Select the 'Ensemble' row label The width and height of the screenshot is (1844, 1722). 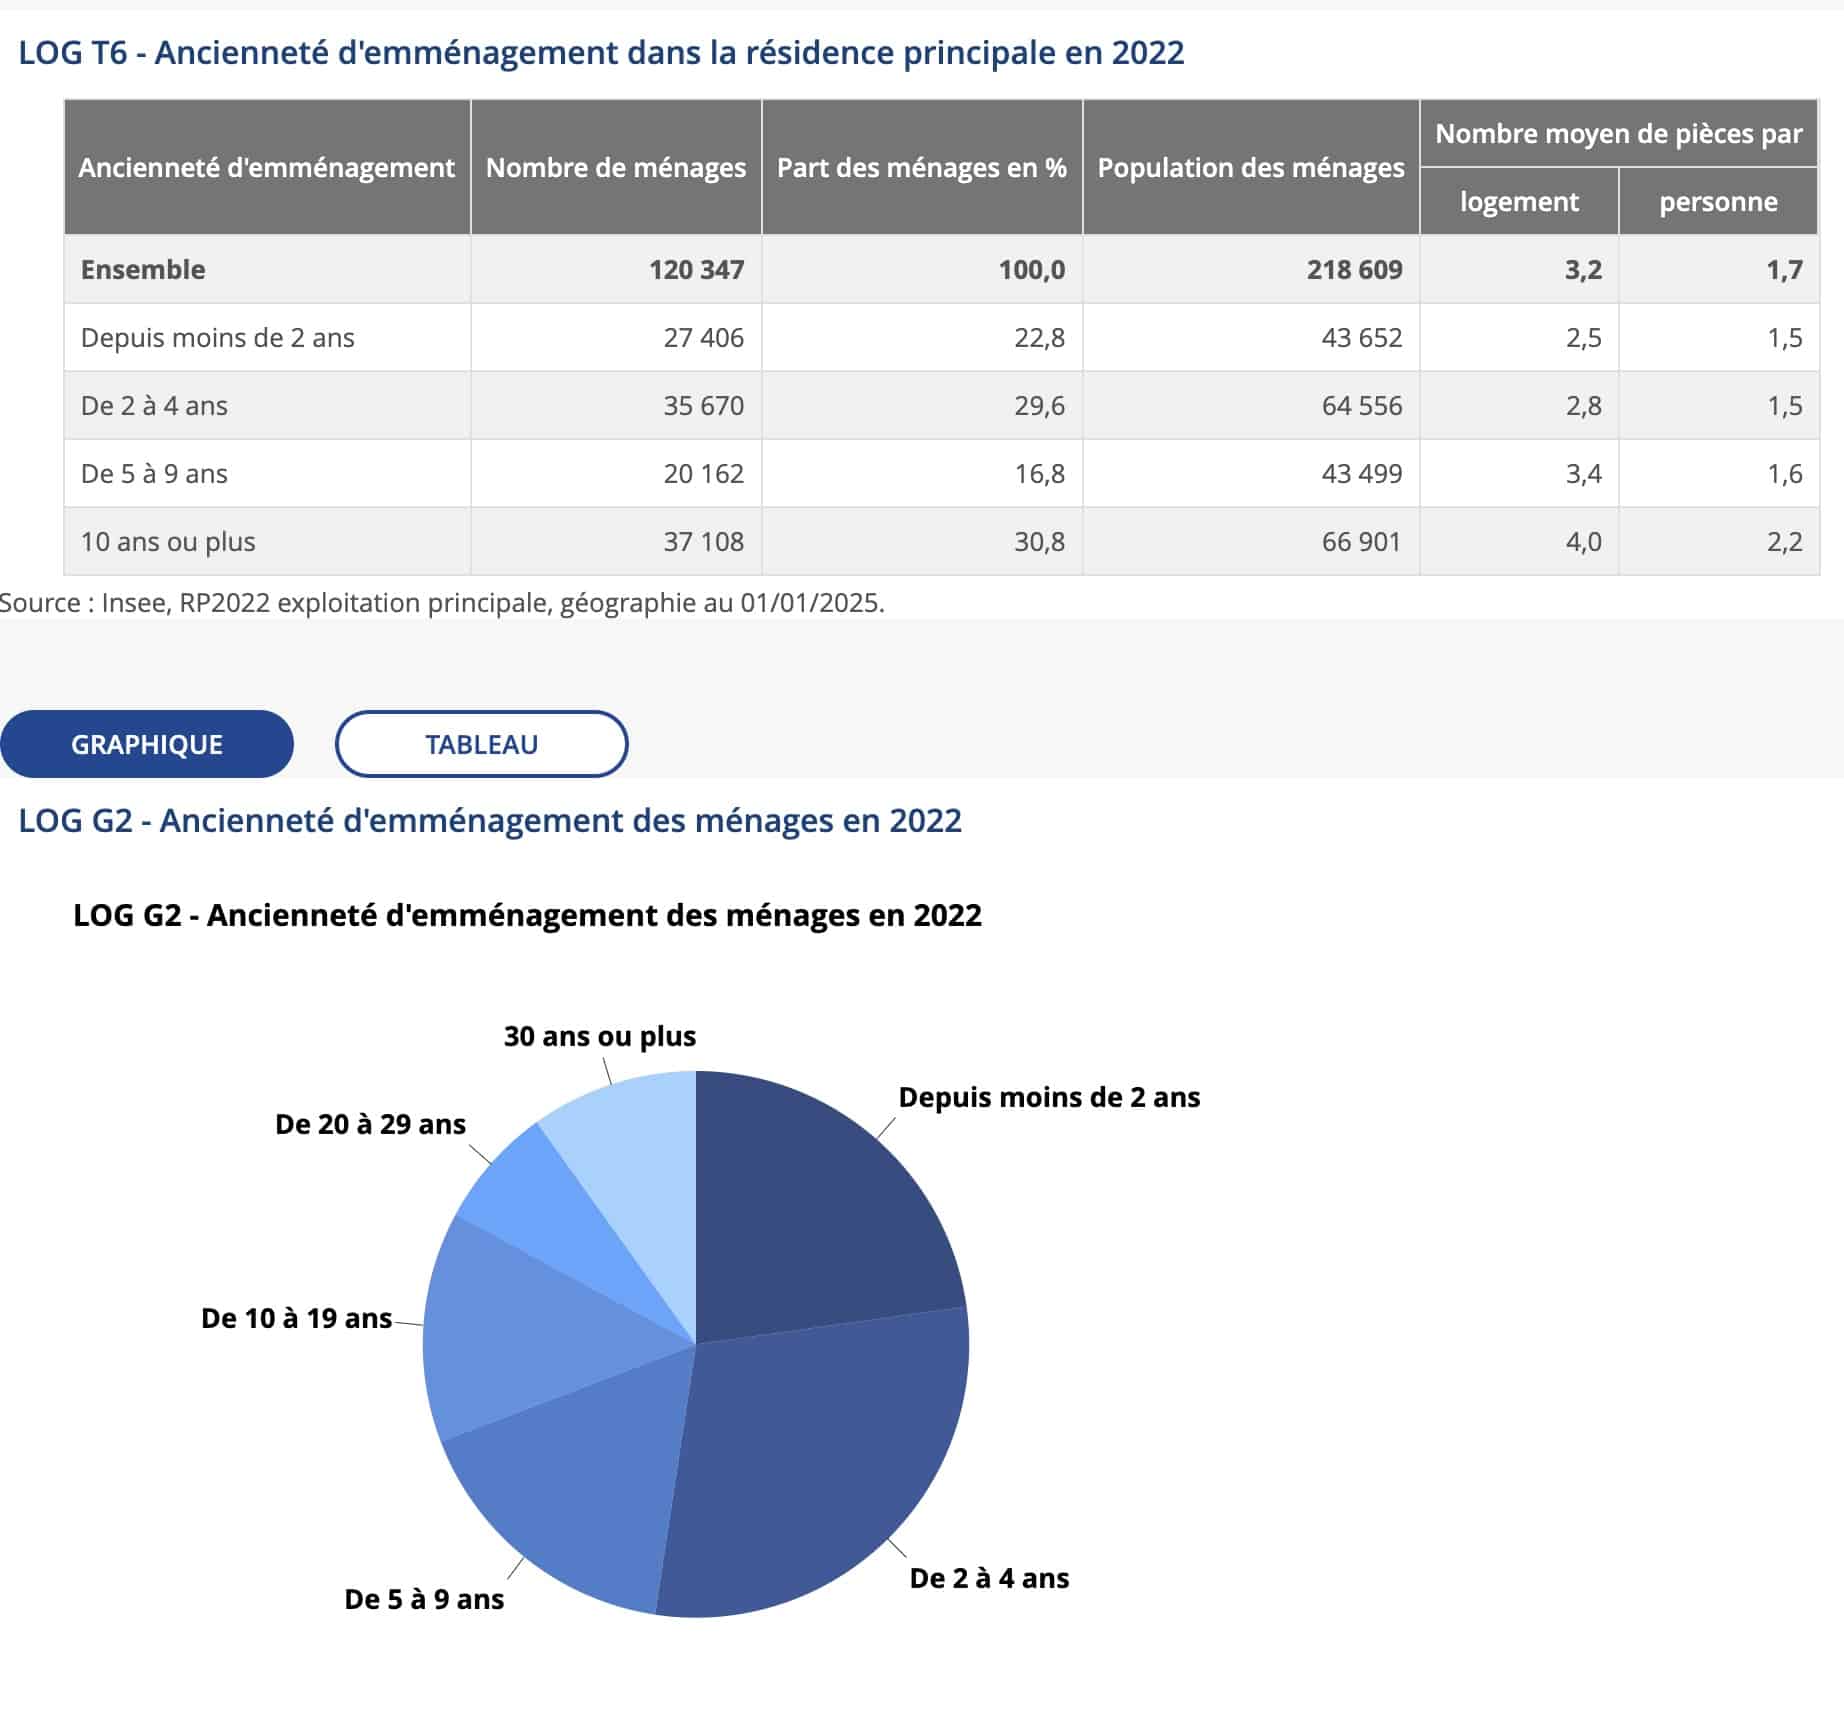[x=143, y=269]
